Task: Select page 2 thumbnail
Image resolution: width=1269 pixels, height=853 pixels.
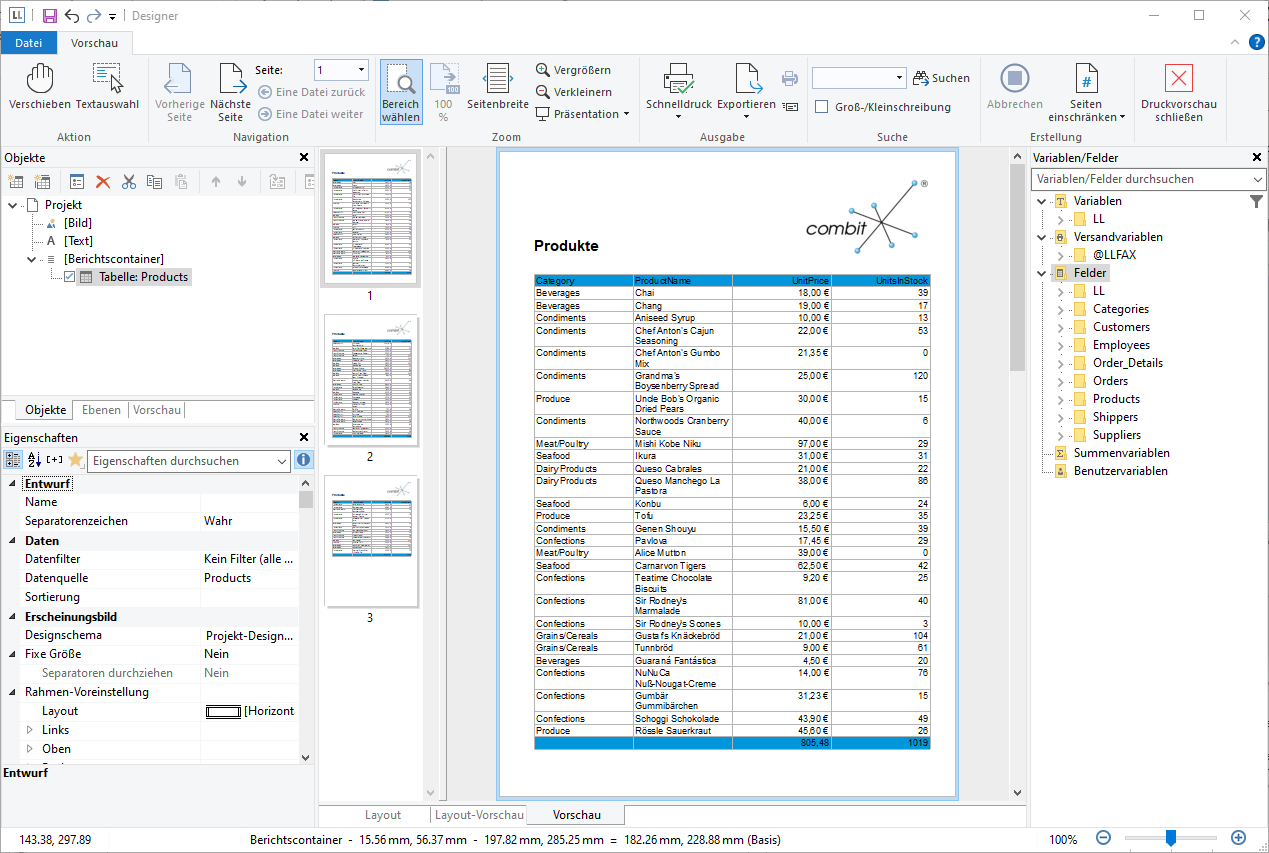Action: (370, 381)
